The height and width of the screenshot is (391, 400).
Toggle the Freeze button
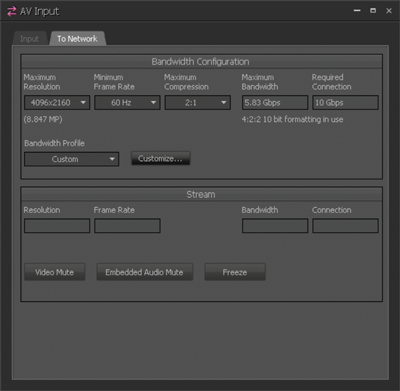[x=235, y=272]
